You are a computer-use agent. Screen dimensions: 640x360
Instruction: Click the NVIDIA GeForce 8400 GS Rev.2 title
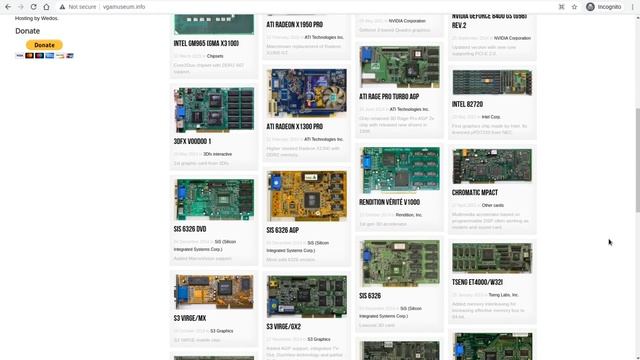pyautogui.click(x=489, y=21)
